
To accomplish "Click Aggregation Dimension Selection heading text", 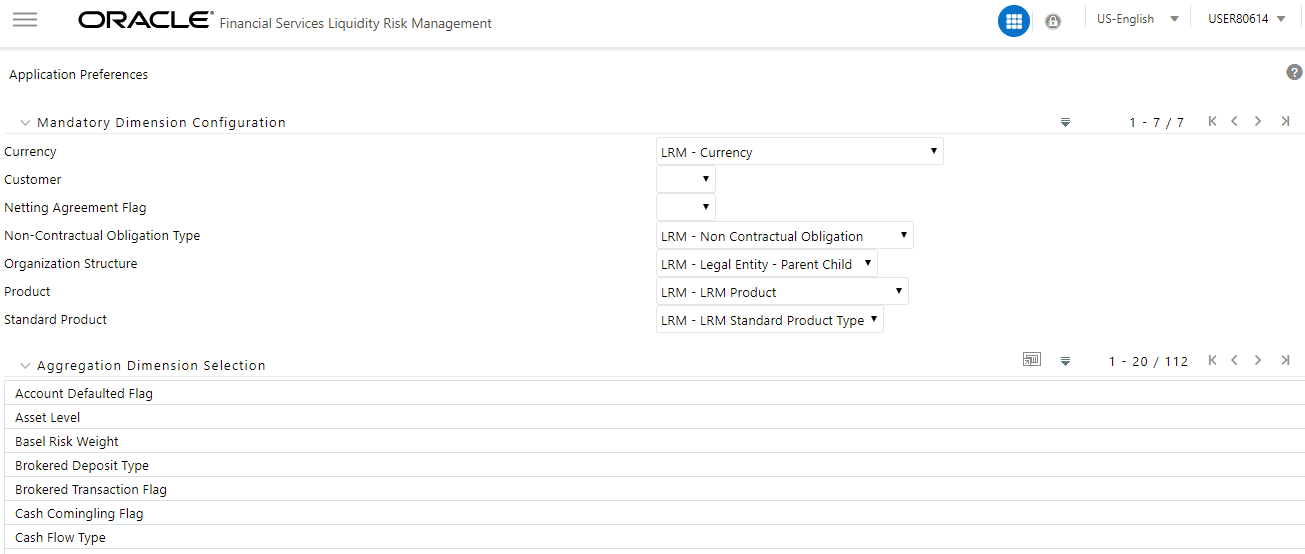I will coord(151,366).
